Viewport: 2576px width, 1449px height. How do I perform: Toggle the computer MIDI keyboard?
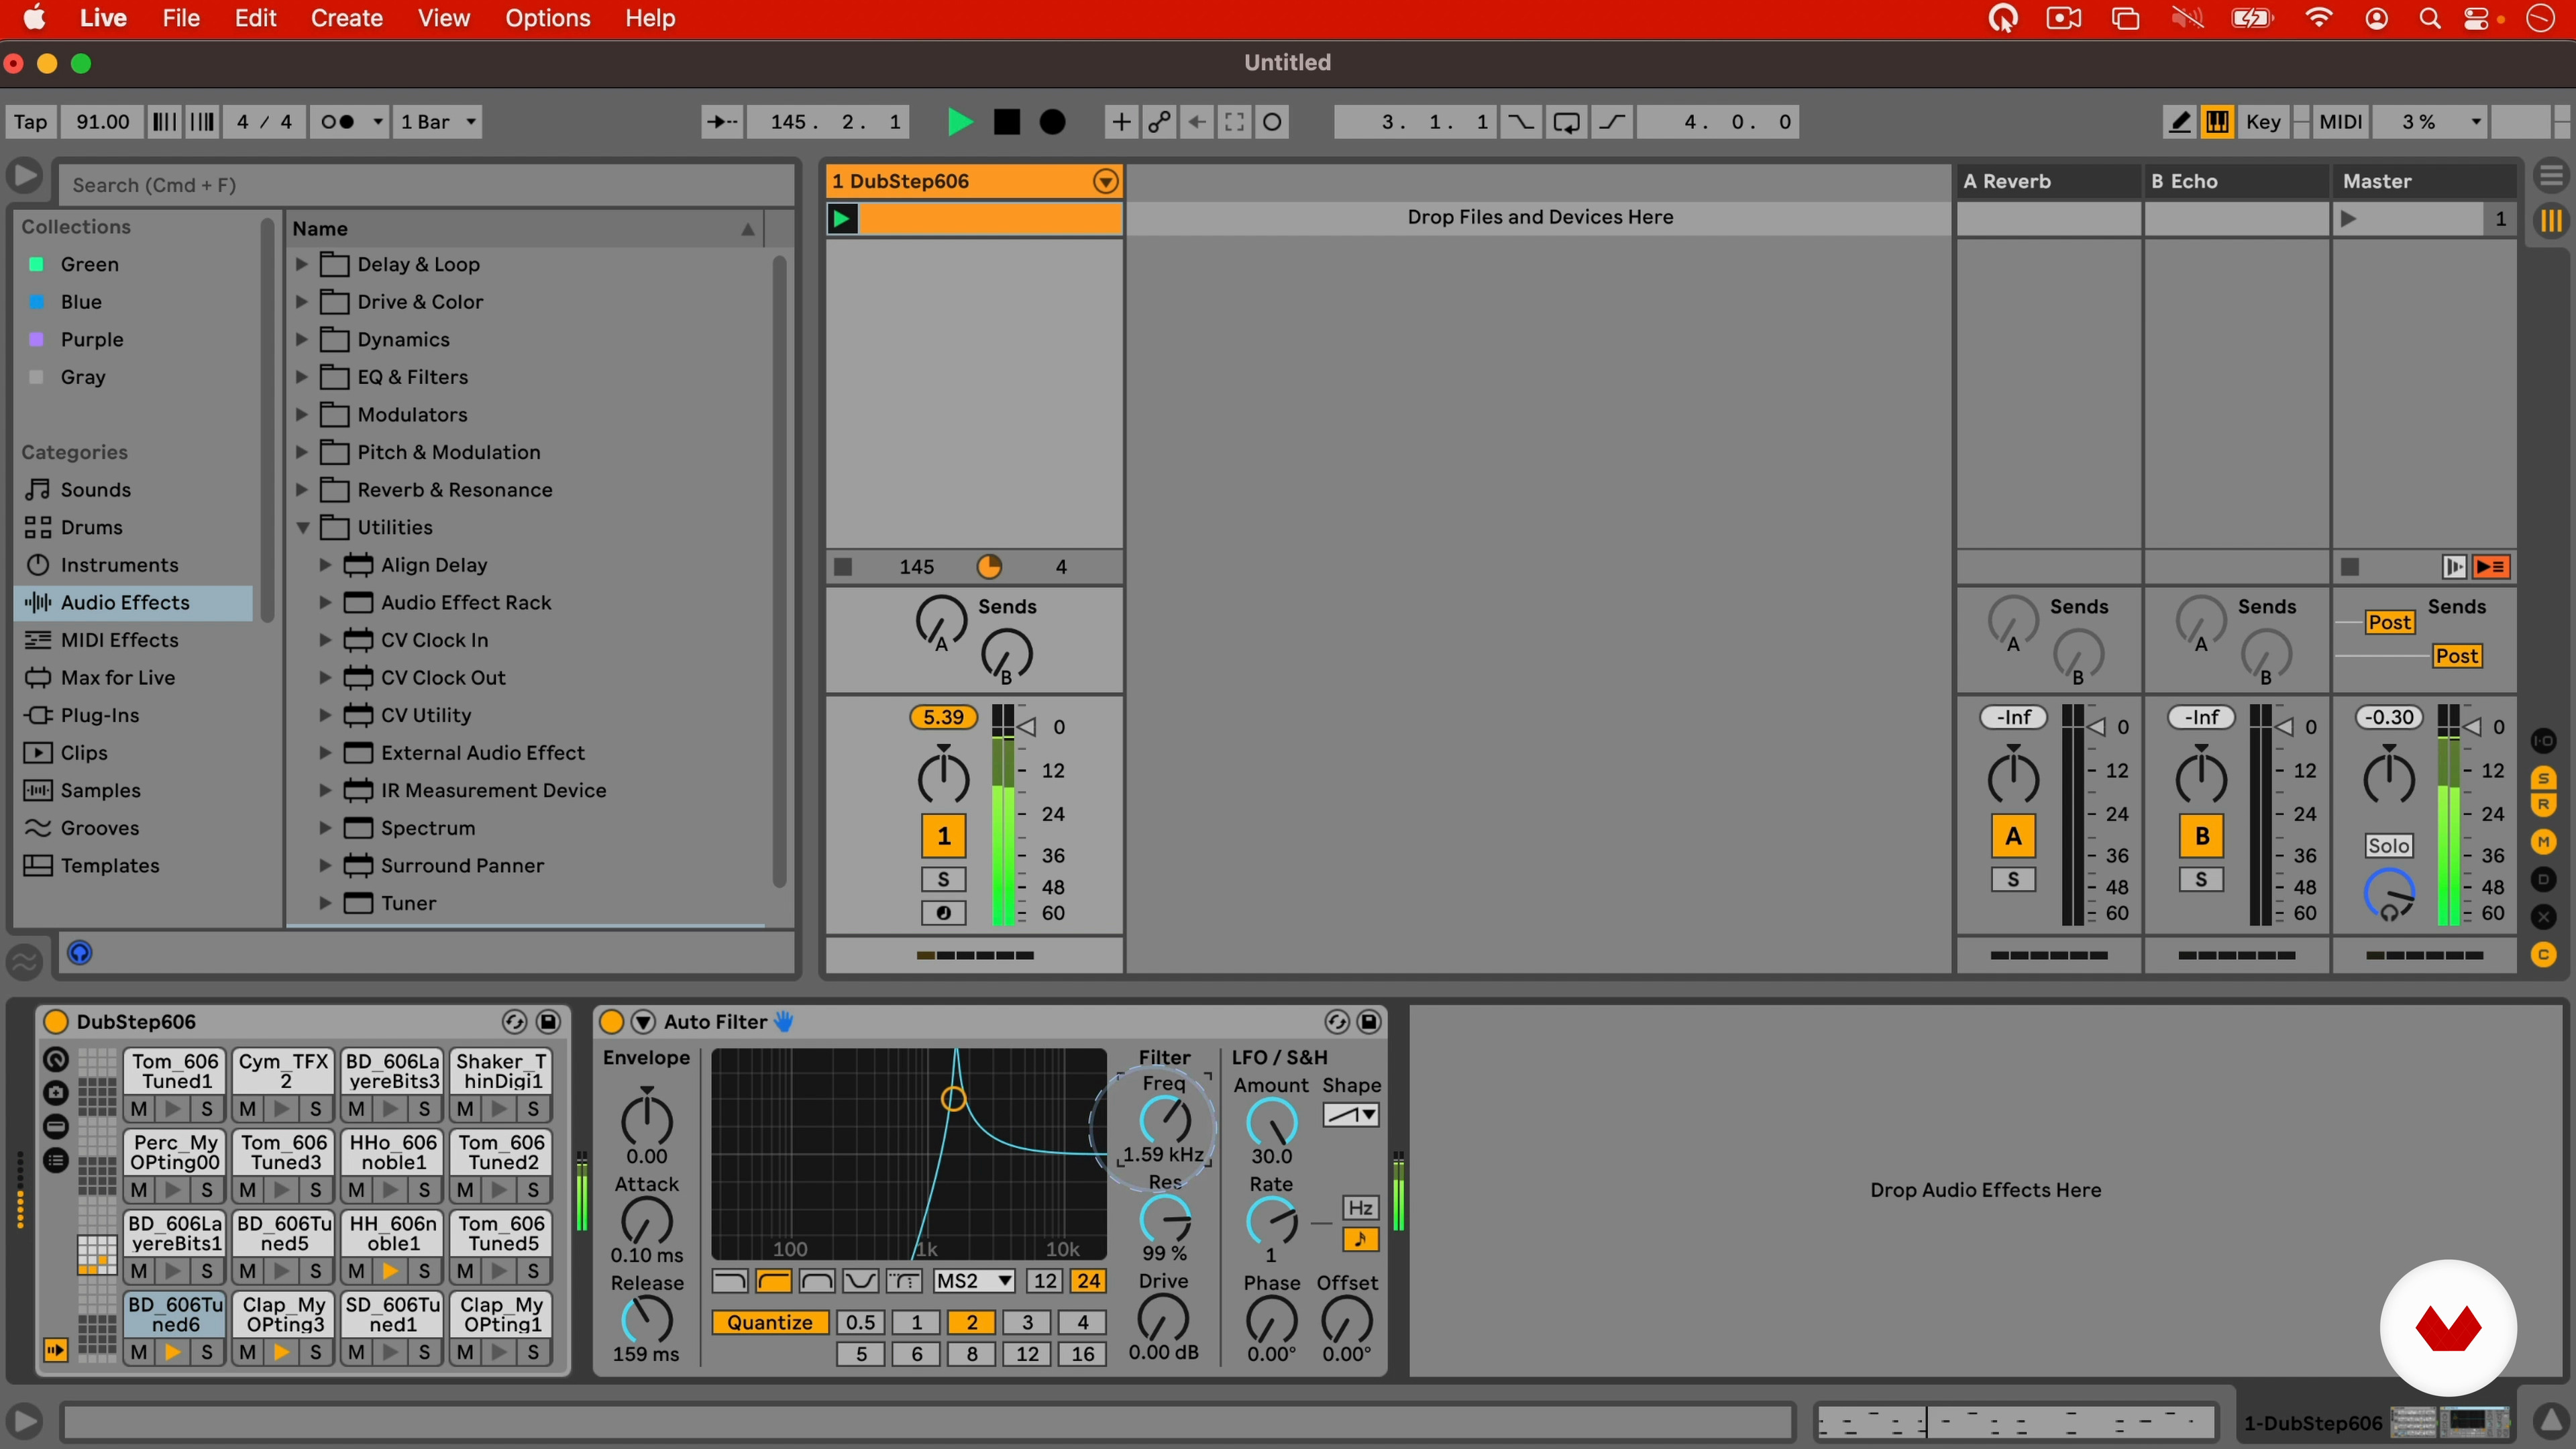tap(2217, 122)
